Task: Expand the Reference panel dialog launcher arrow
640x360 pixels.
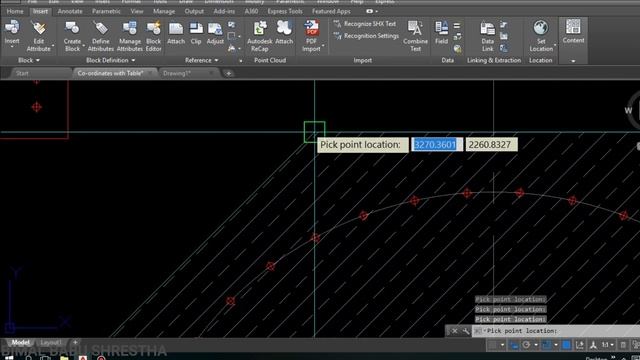Action: [x=241, y=61]
